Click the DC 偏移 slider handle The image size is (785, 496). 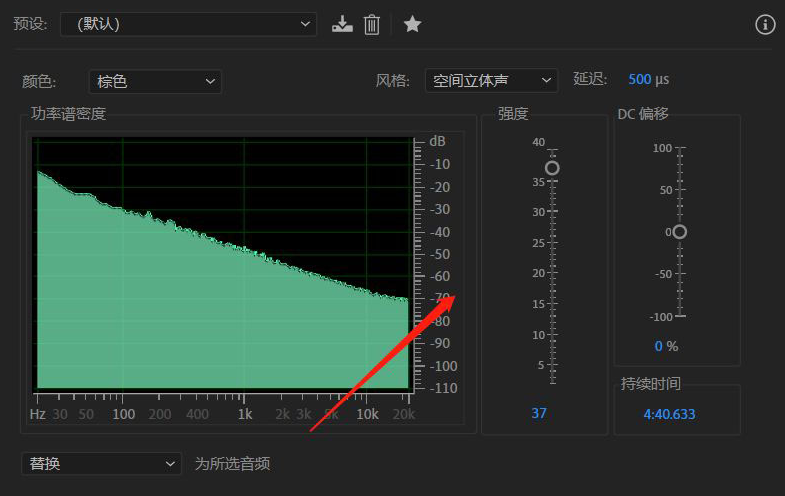point(680,232)
